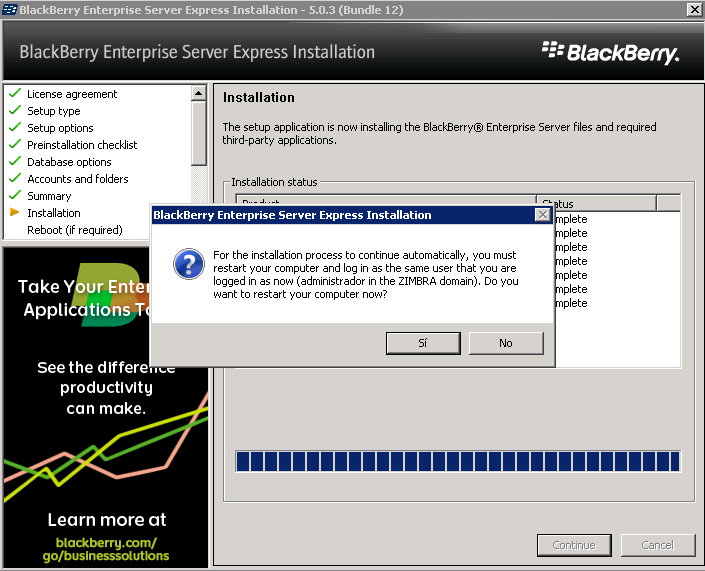
Task: Click the Continue button
Action: pos(574,545)
